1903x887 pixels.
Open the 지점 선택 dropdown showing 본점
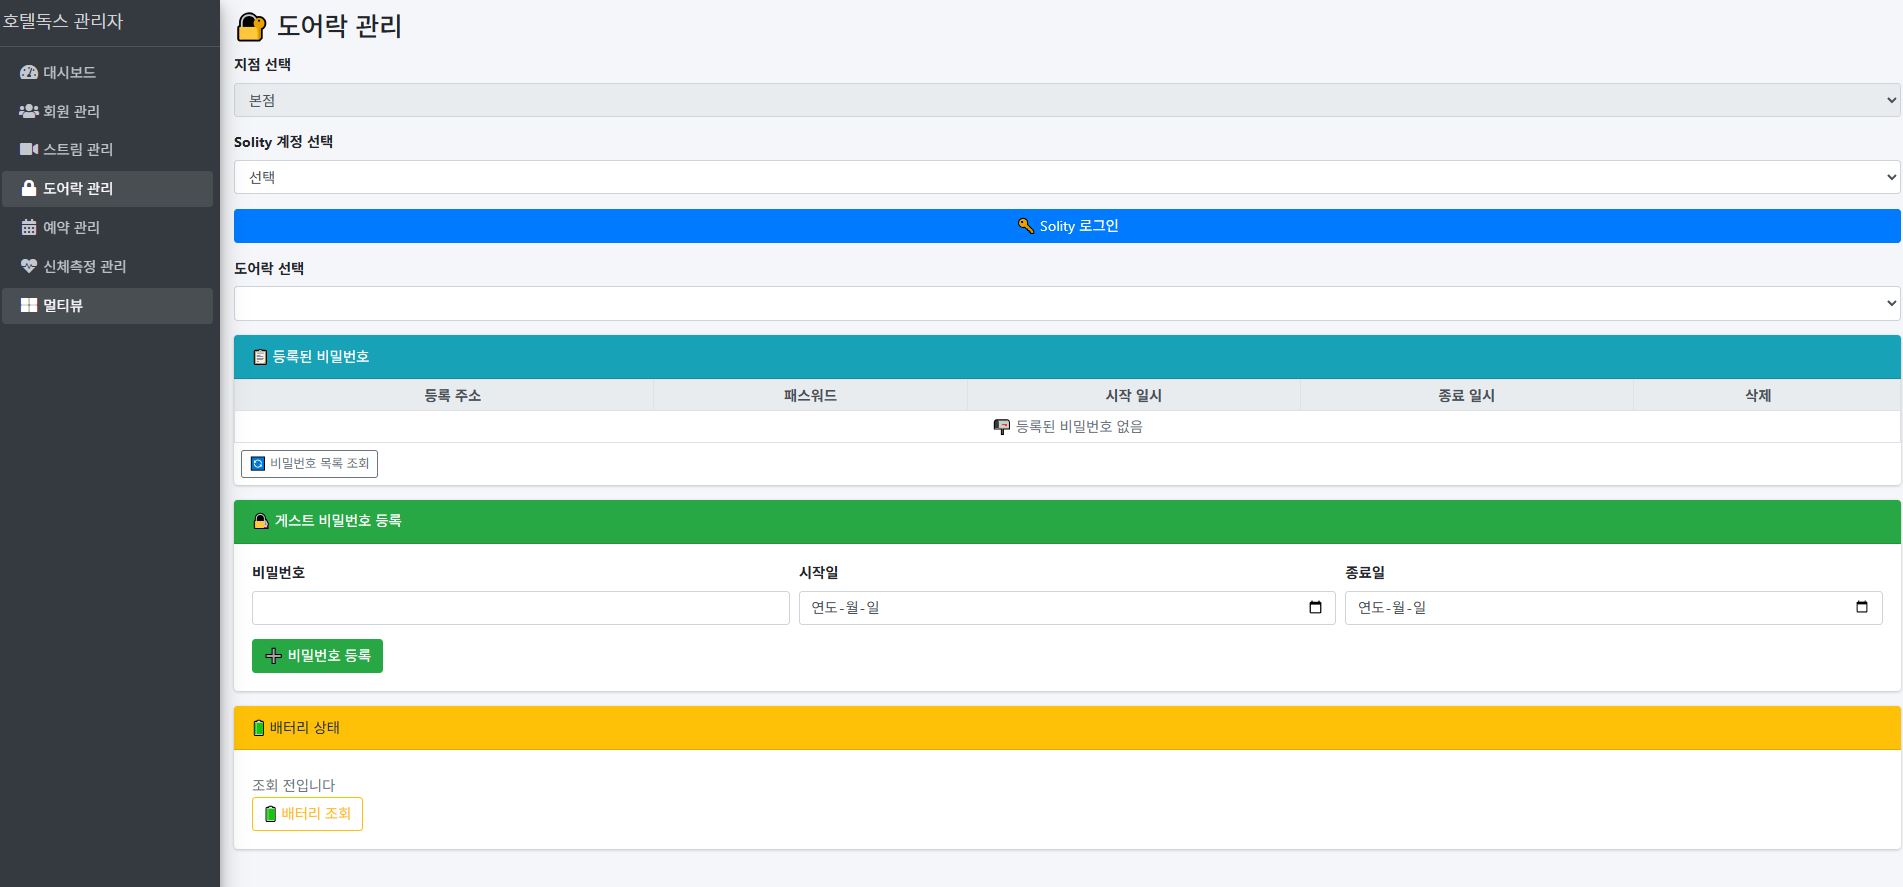click(1067, 100)
